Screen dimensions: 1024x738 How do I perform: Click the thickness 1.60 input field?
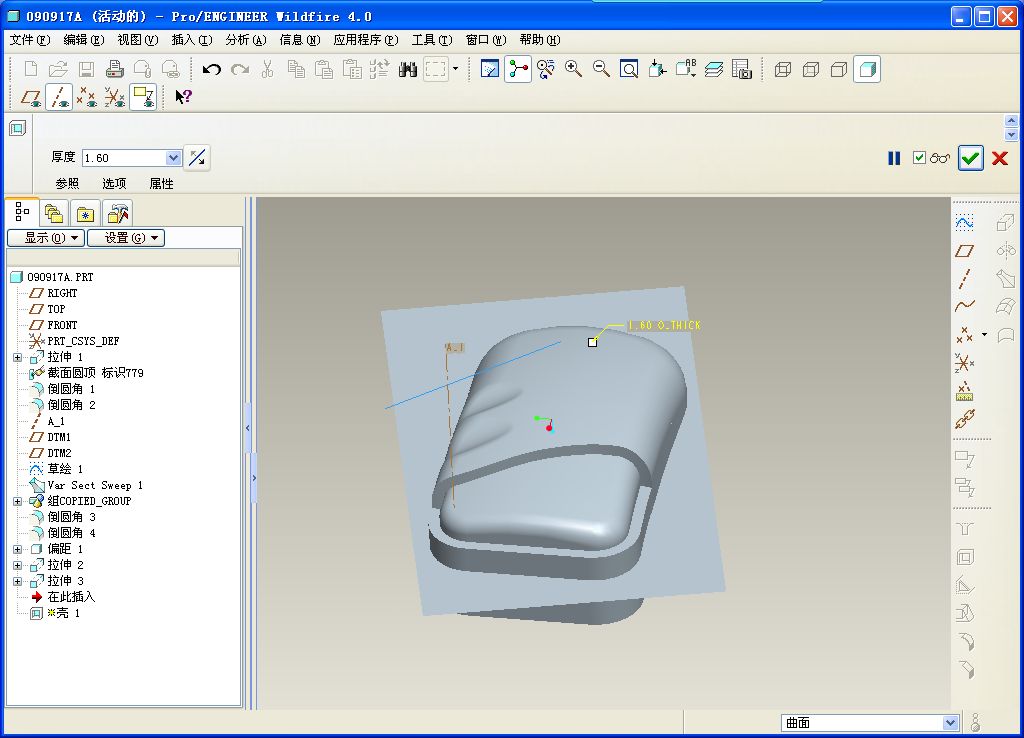pos(124,157)
